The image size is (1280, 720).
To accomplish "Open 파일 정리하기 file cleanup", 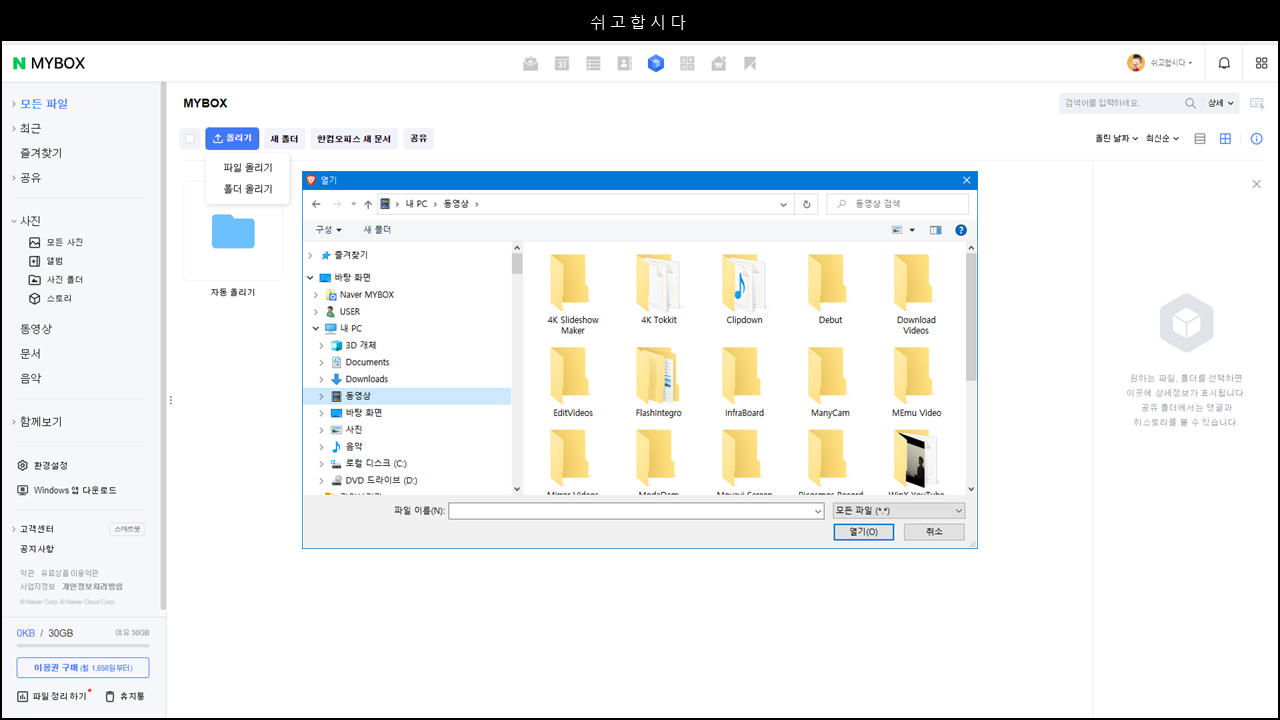I will pyautogui.click(x=52, y=696).
